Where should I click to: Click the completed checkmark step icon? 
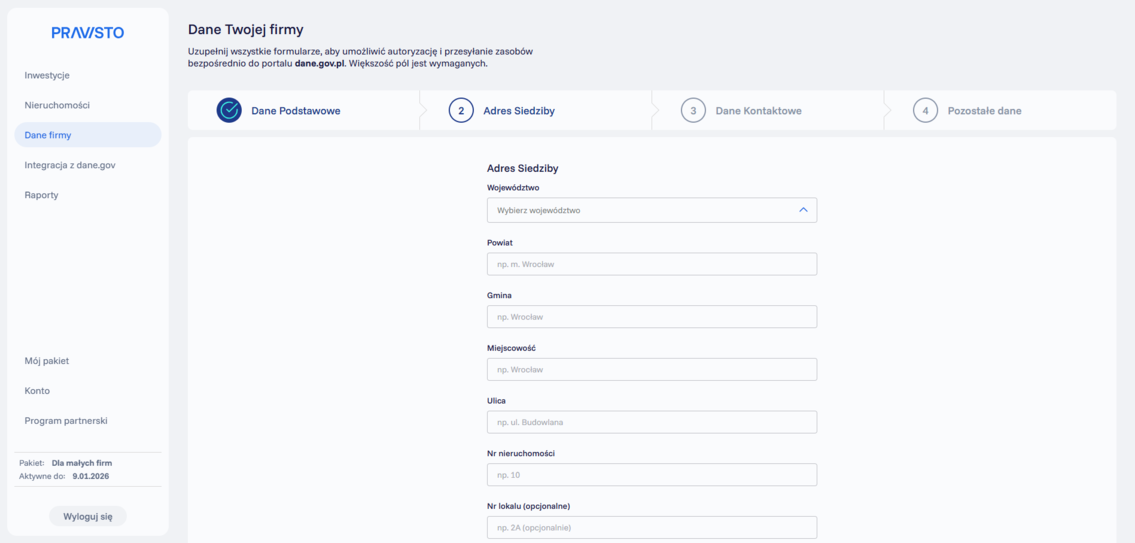pyautogui.click(x=229, y=110)
